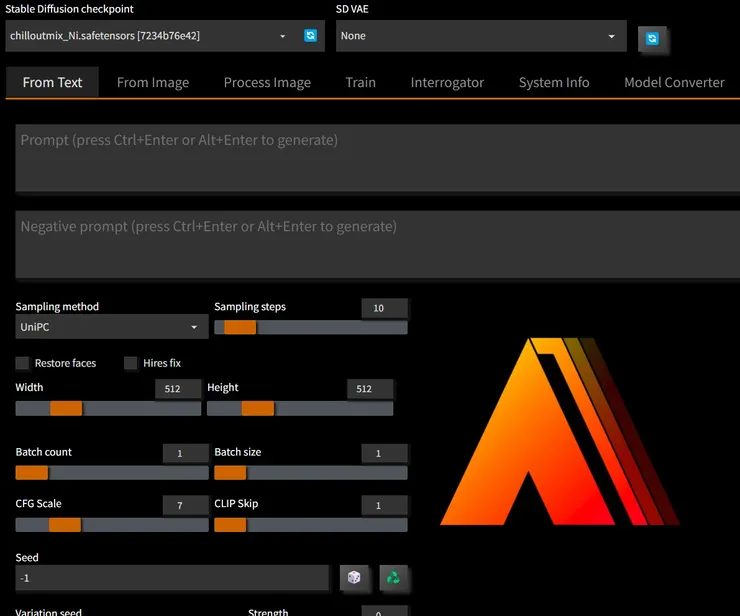Click the Batch count slider

(x=112, y=473)
